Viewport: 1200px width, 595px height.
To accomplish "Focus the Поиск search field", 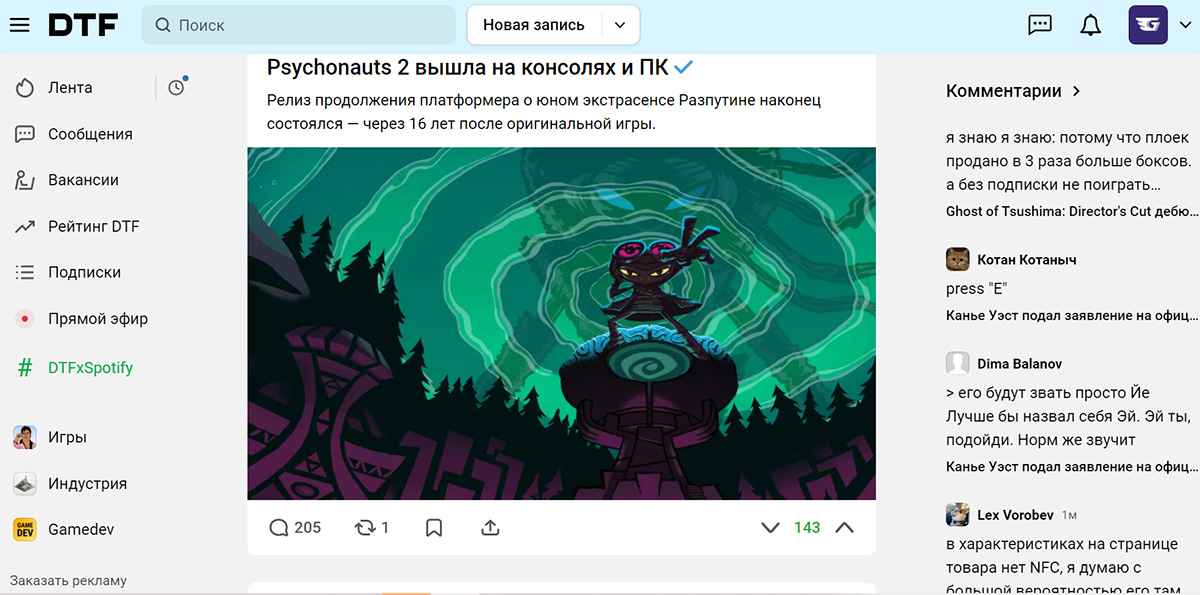I will [x=299, y=25].
